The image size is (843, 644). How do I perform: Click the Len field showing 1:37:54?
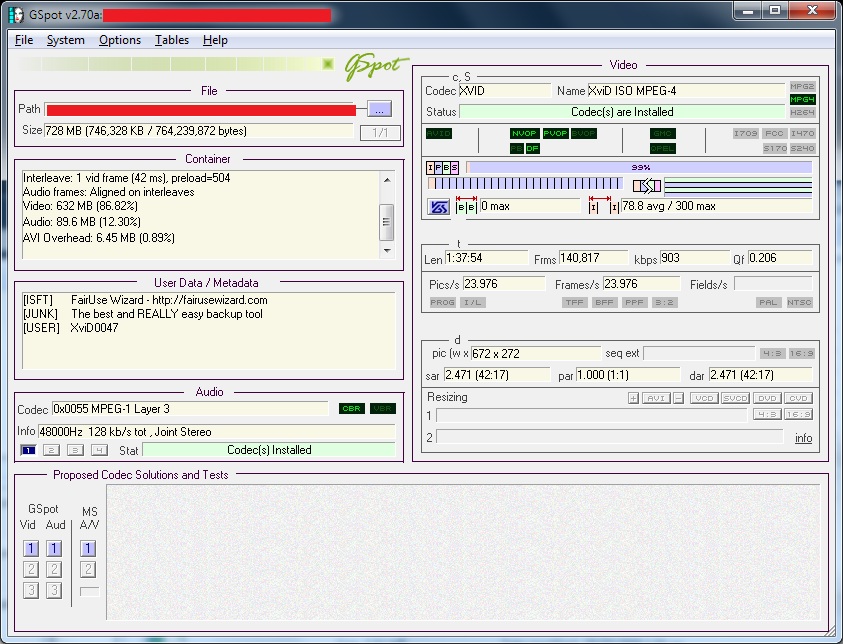click(x=486, y=258)
